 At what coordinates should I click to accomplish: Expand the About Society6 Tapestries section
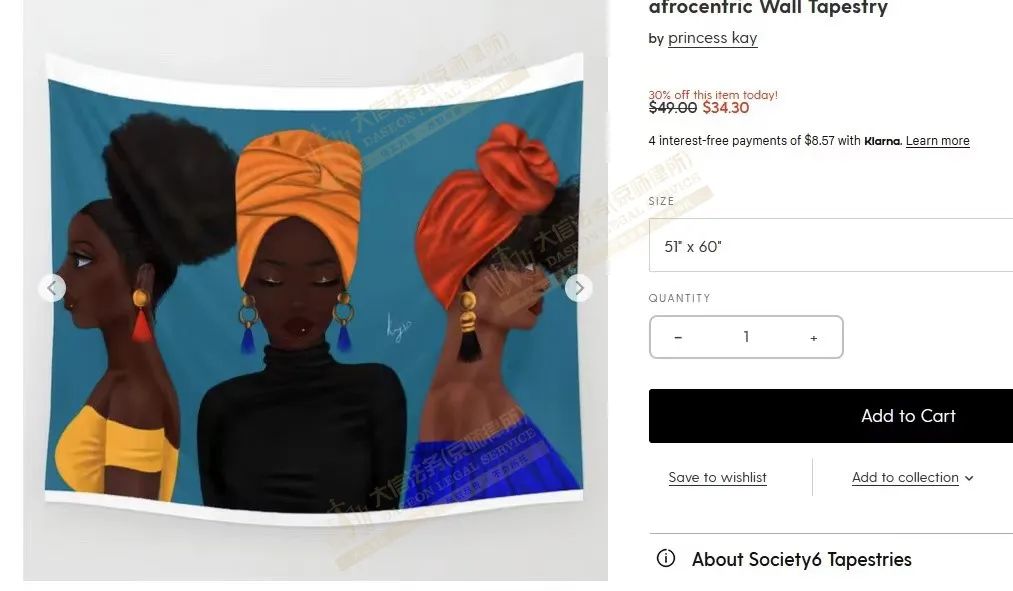(831, 559)
